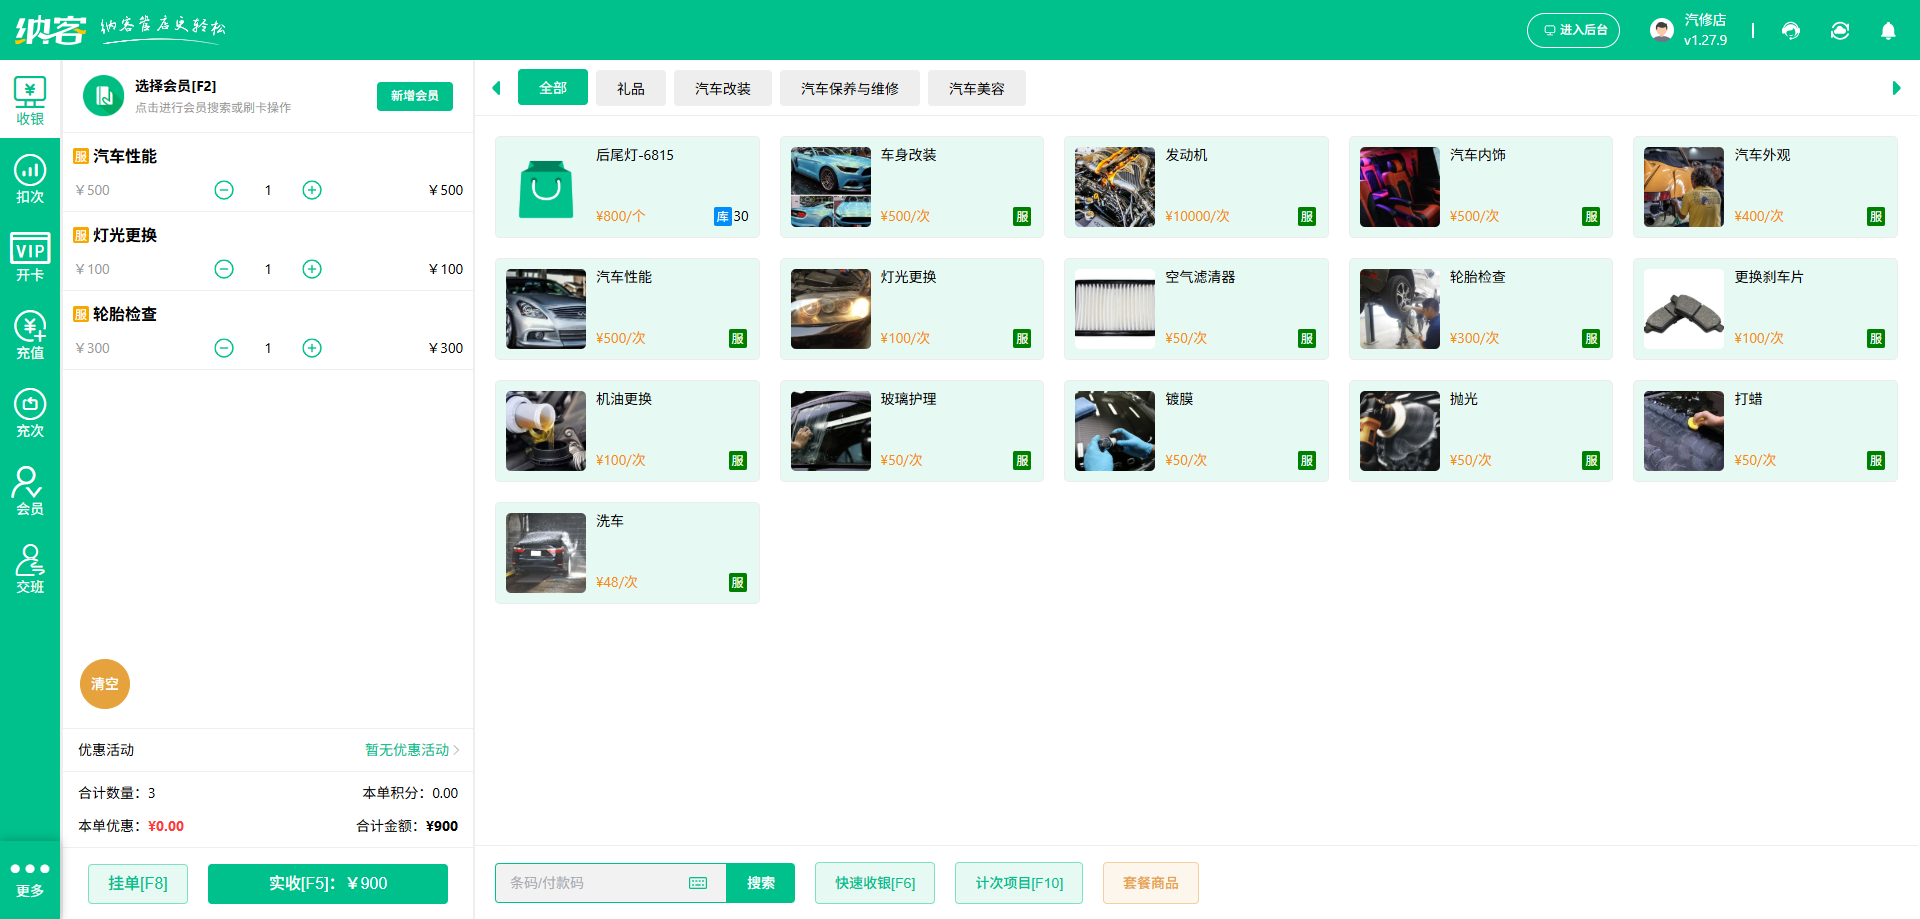1920x919 pixels.
Task: Increase quantity of 汽车性能 item
Action: [x=312, y=190]
